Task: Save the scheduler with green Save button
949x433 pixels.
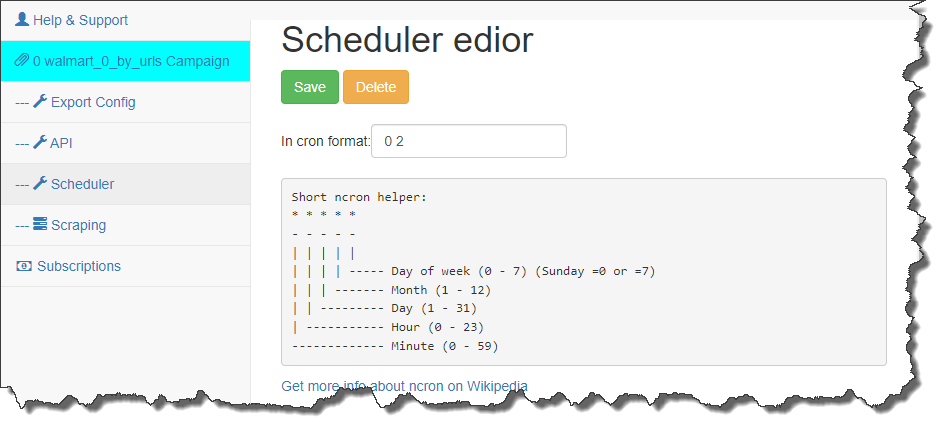Action: [x=310, y=87]
